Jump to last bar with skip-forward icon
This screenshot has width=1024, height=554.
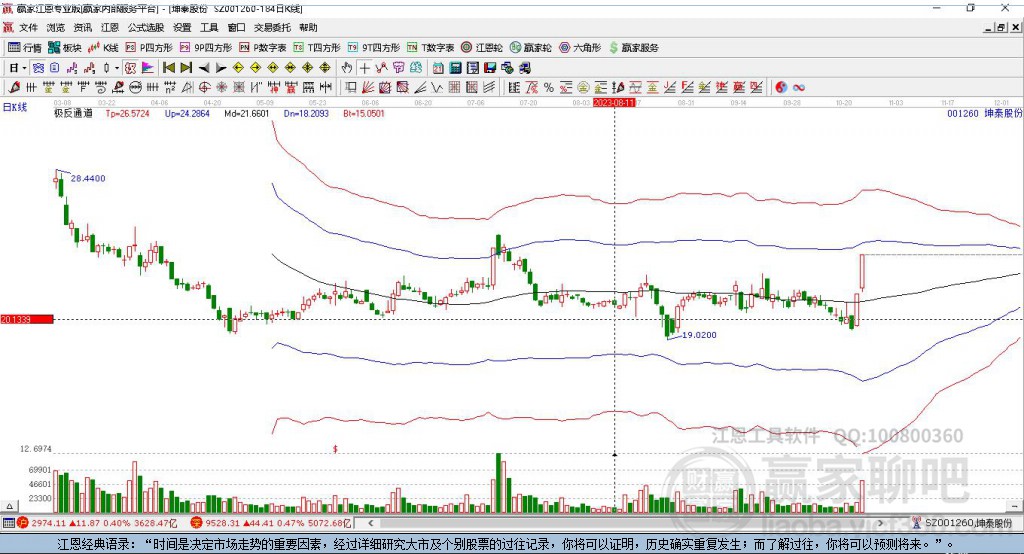186,68
